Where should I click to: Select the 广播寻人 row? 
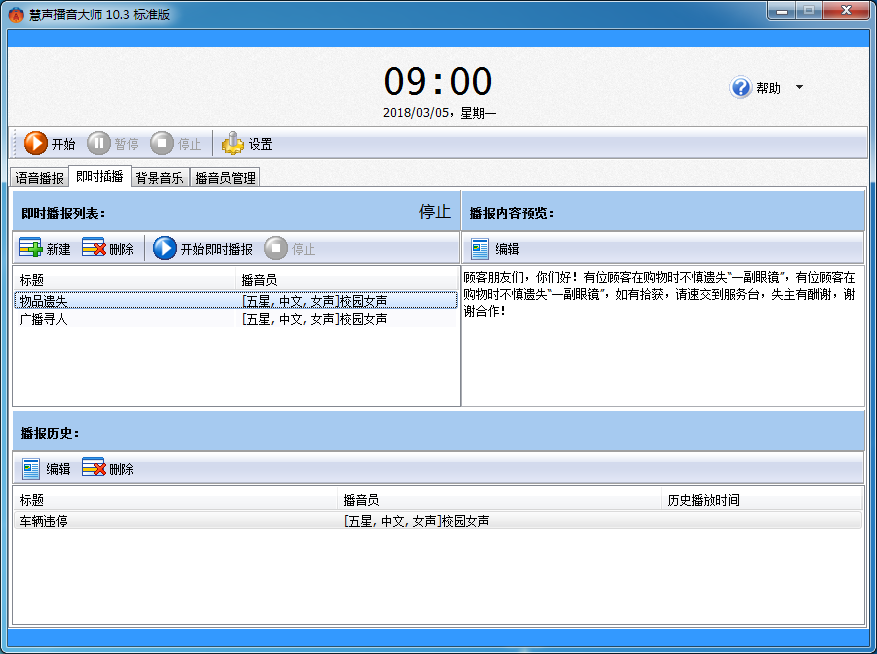[235, 319]
